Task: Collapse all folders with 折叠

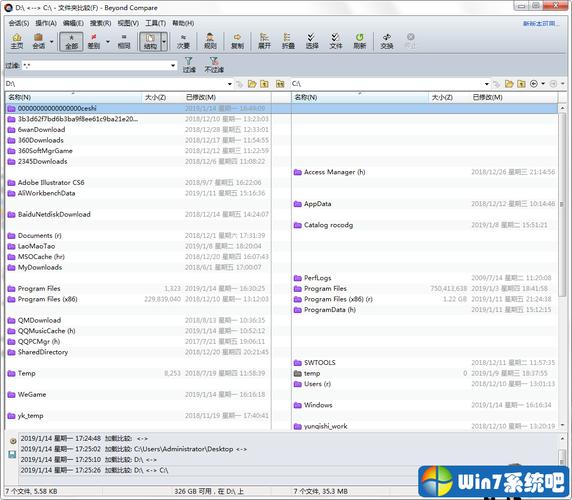Action: pos(288,41)
